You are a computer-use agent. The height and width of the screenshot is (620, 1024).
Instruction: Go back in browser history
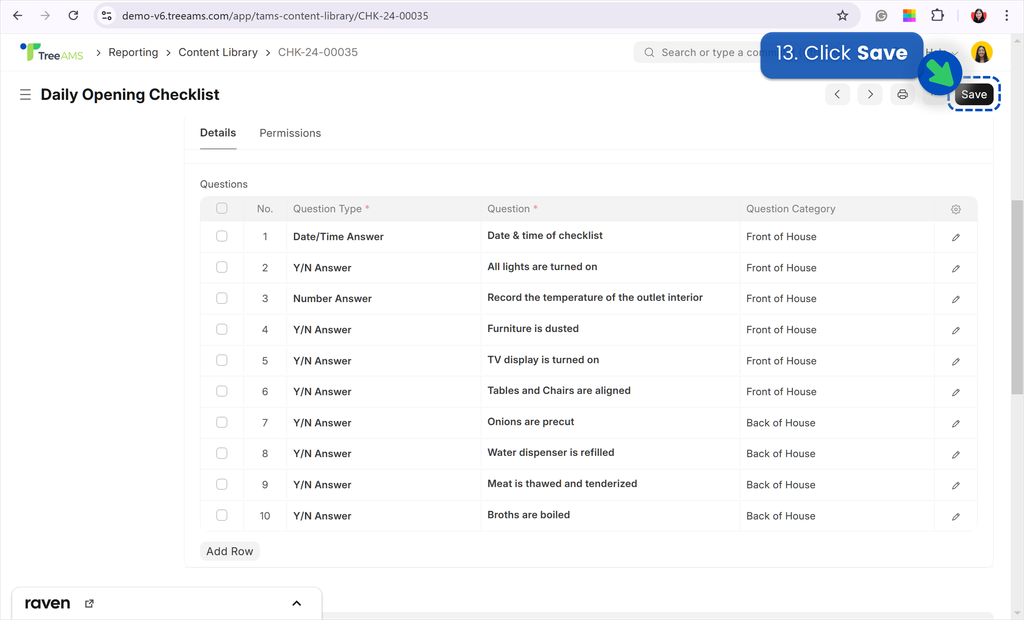pos(18,16)
